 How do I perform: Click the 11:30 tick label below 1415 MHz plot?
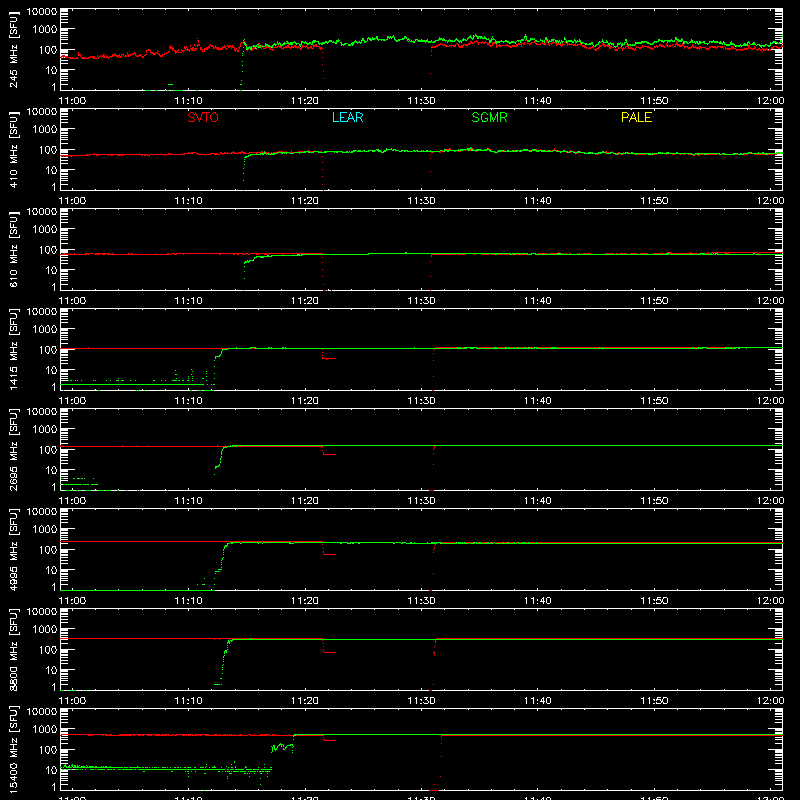421,401
